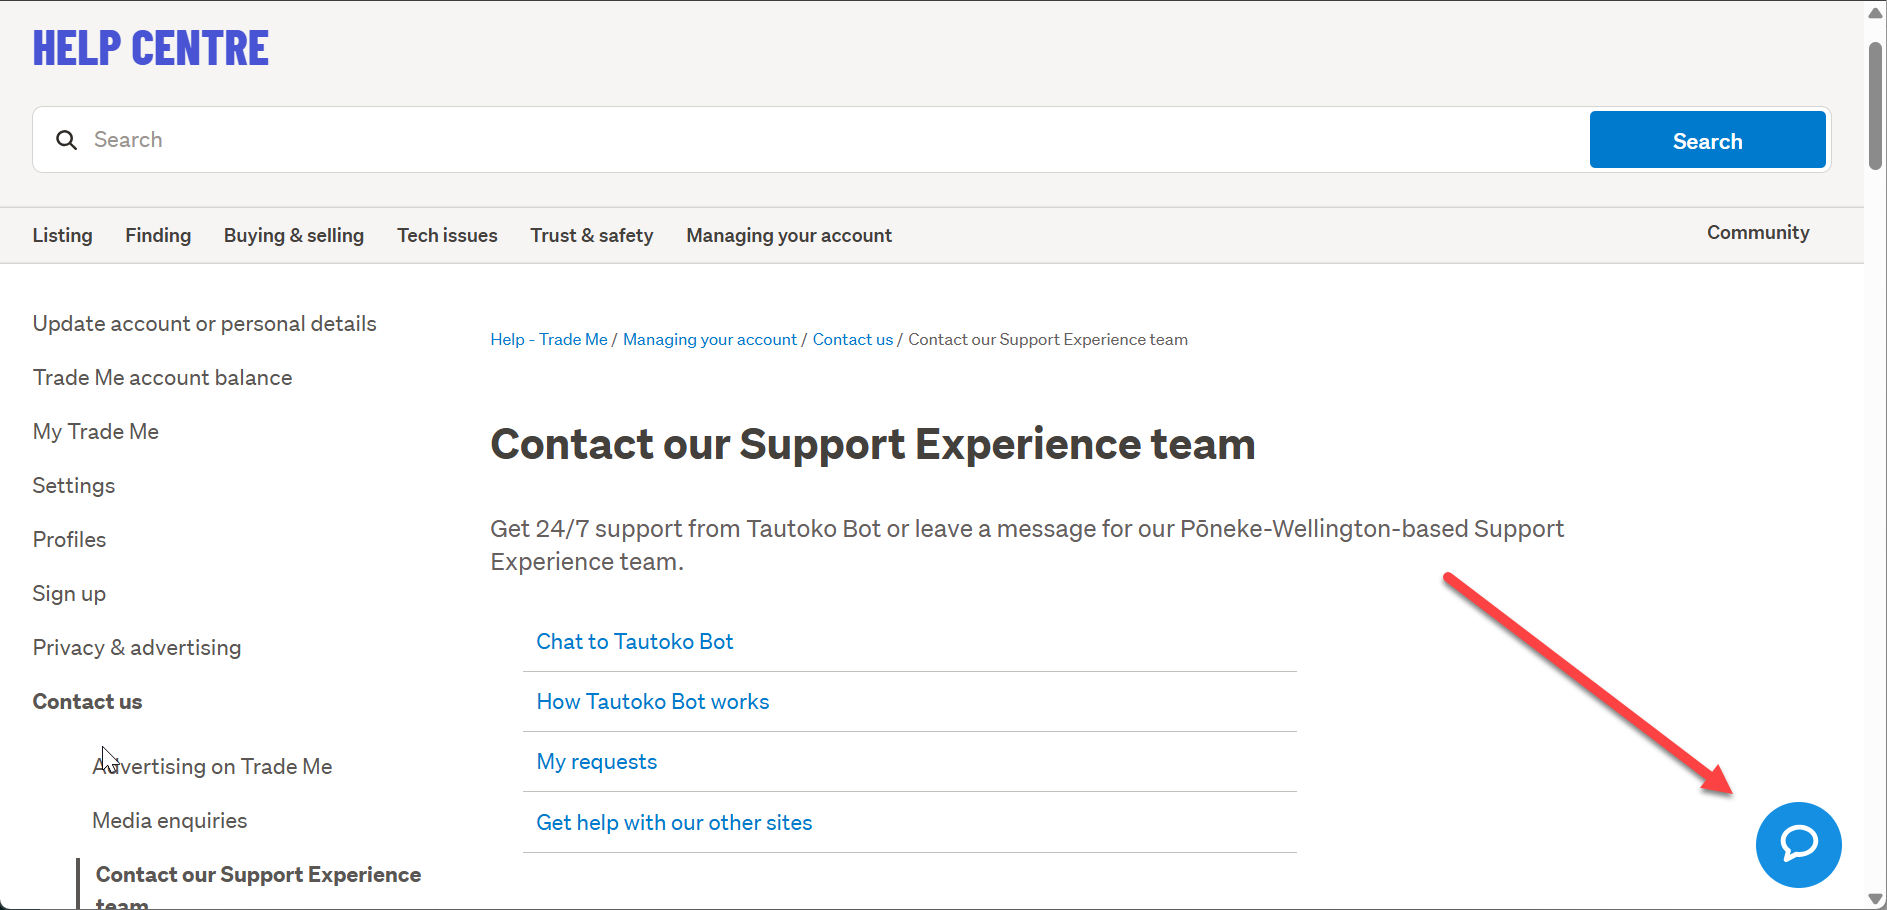Select the Buying & selling menu
This screenshot has height=910, width=1887.
(294, 235)
